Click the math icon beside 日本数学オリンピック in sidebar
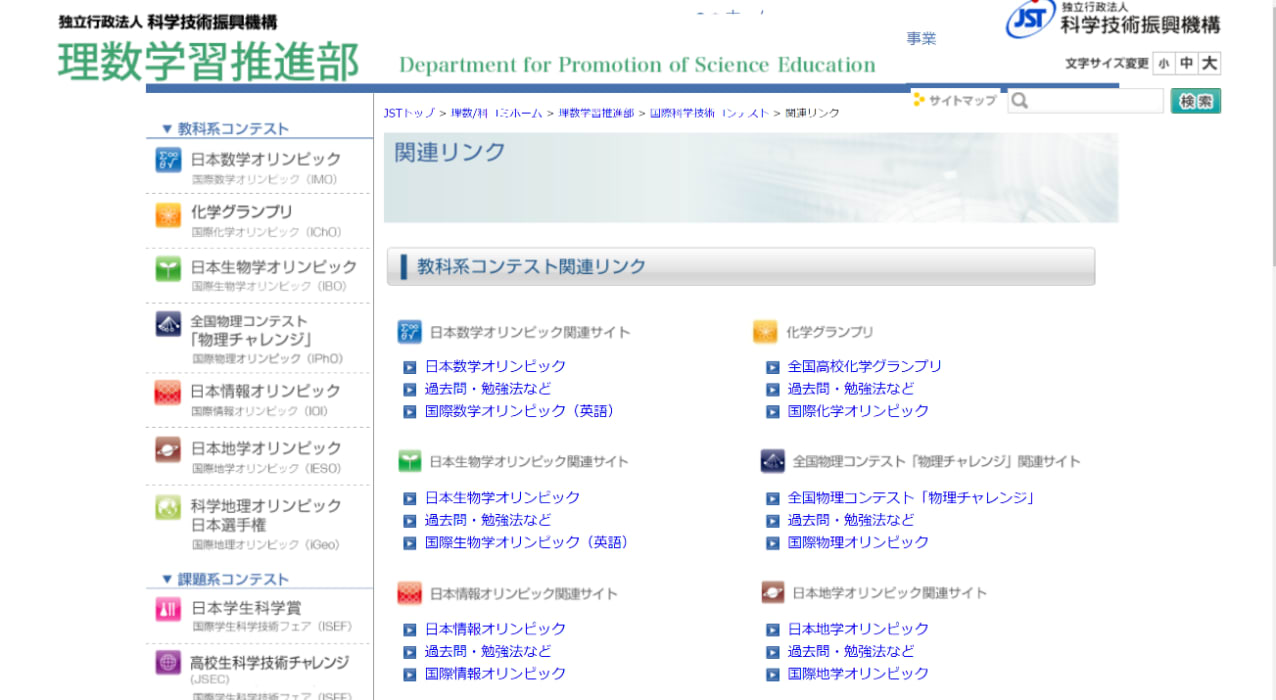The width and height of the screenshot is (1276, 700). 168,160
